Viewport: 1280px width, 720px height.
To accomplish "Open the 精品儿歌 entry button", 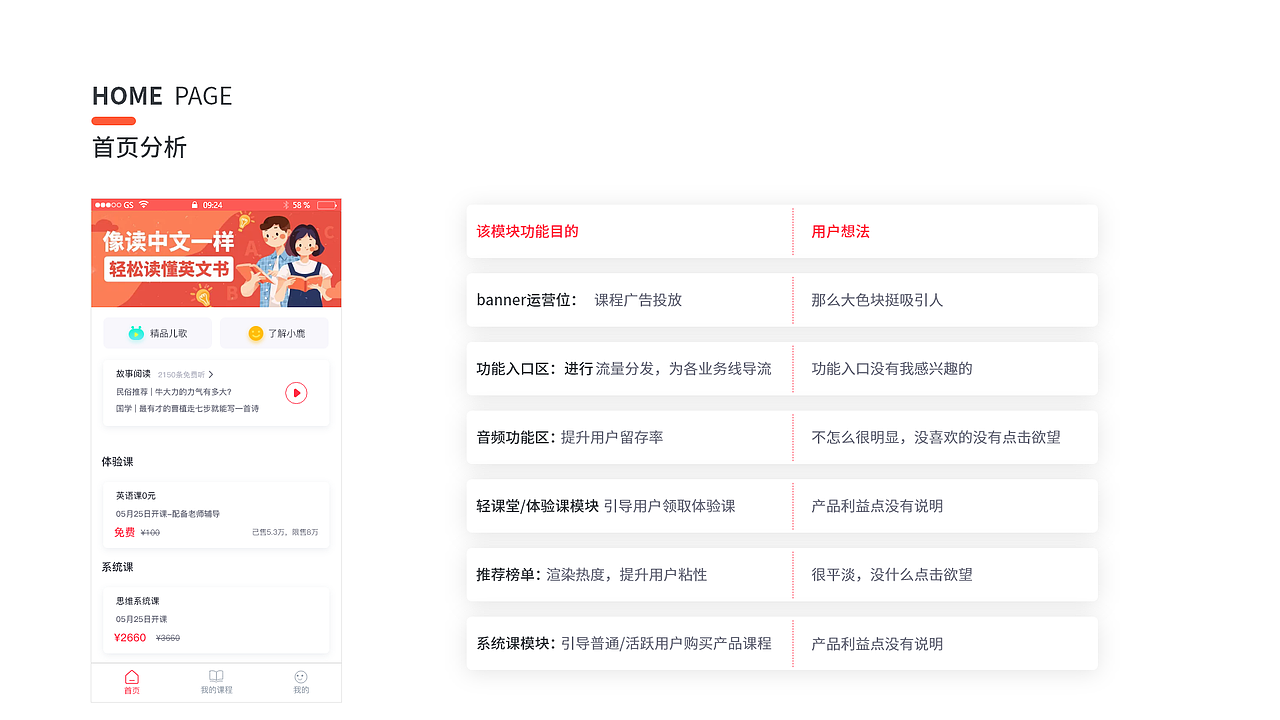I will 158,333.
